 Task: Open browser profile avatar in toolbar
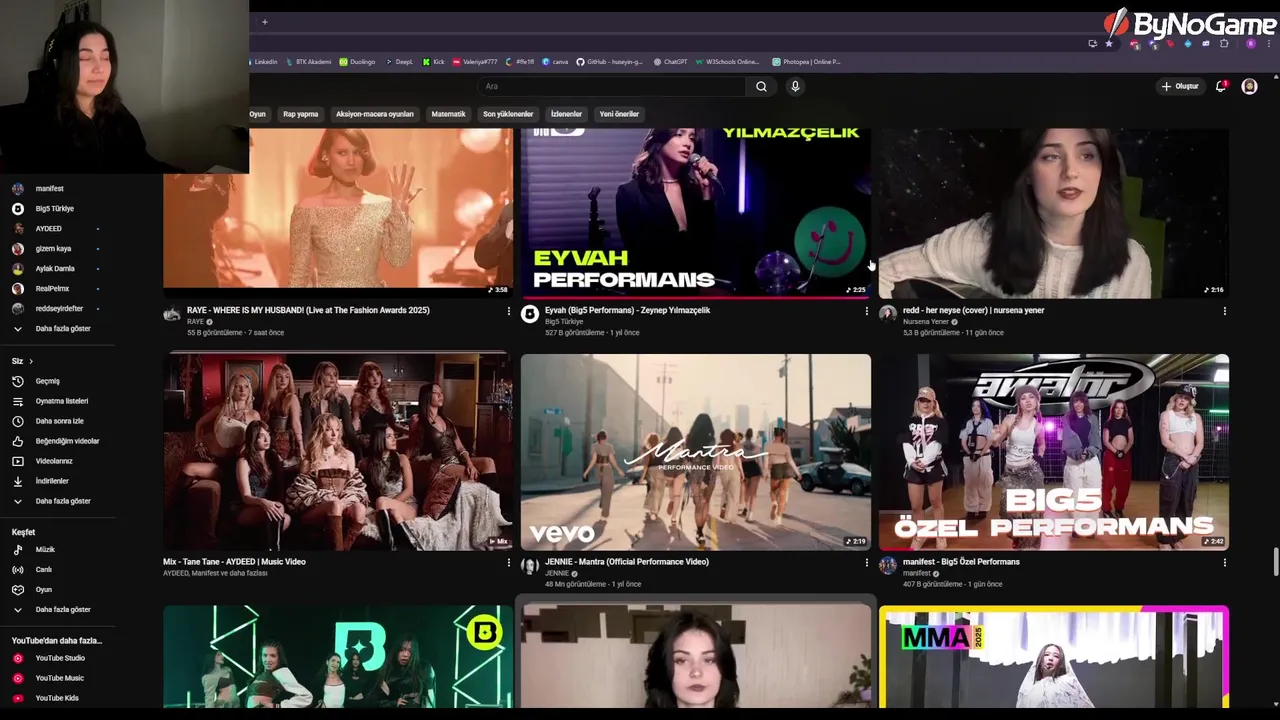[x=1251, y=44]
